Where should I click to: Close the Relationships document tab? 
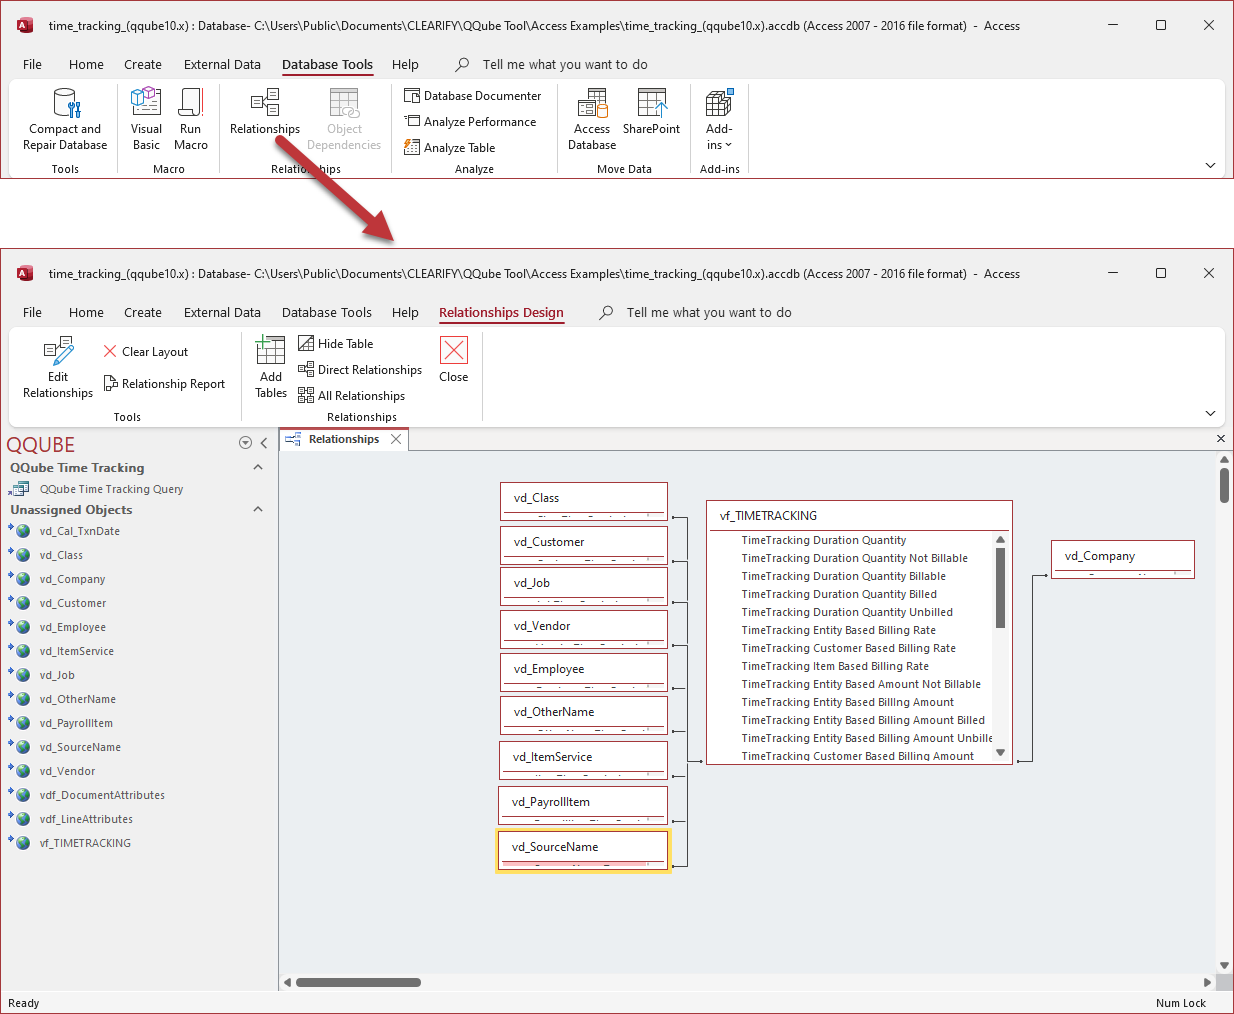(396, 439)
